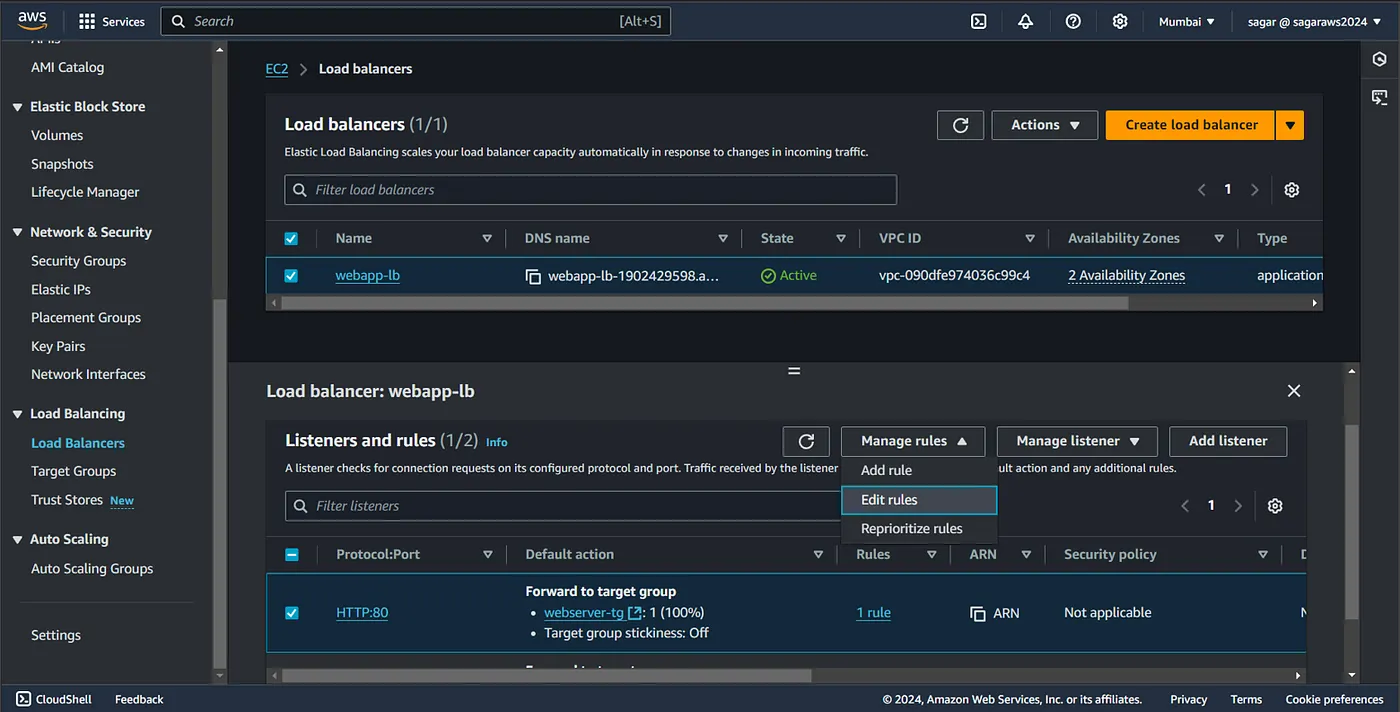
Task: Collapse the Manage rules dropdown
Action: 913,441
